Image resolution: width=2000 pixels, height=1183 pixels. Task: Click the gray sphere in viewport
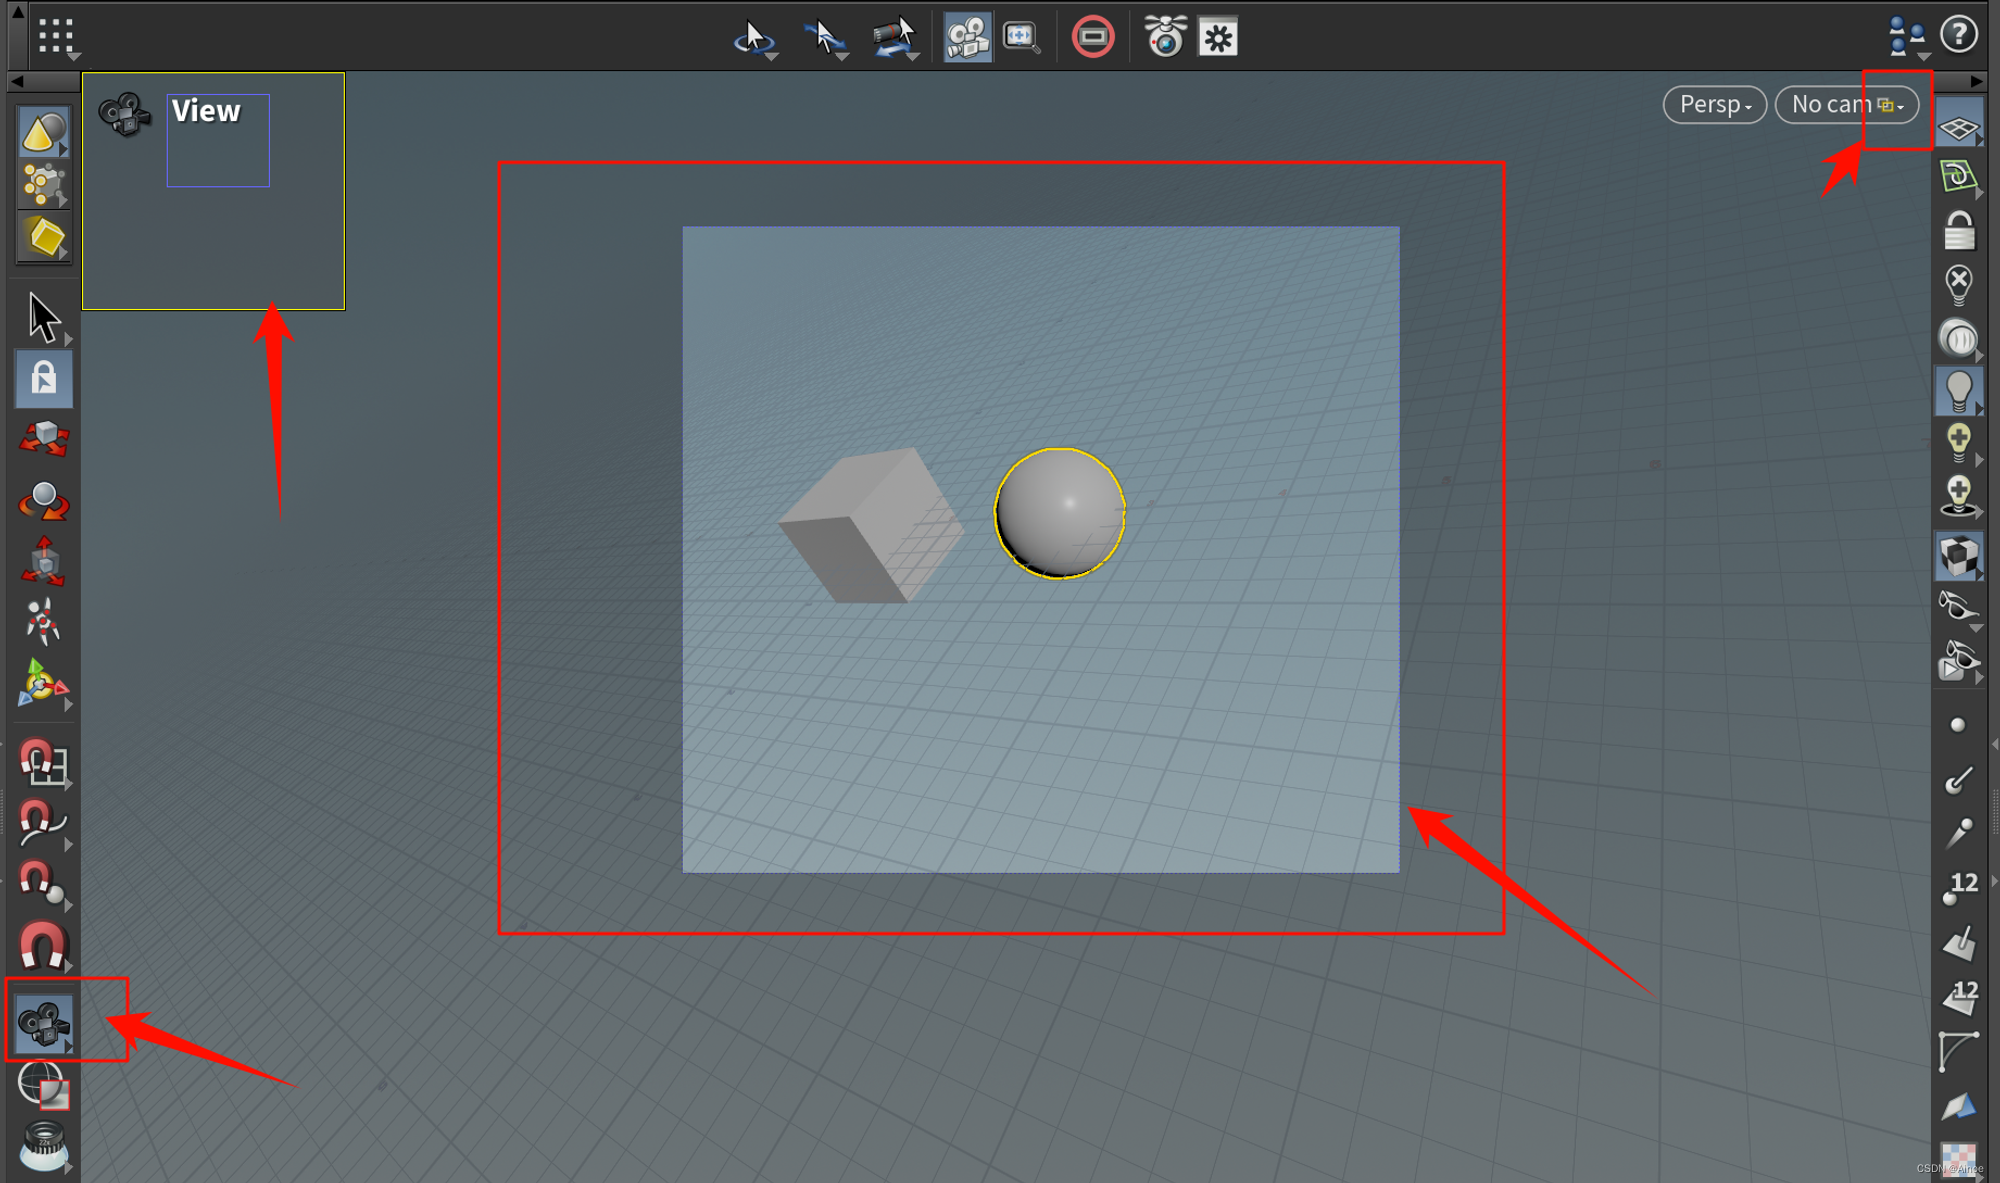pyautogui.click(x=1059, y=513)
